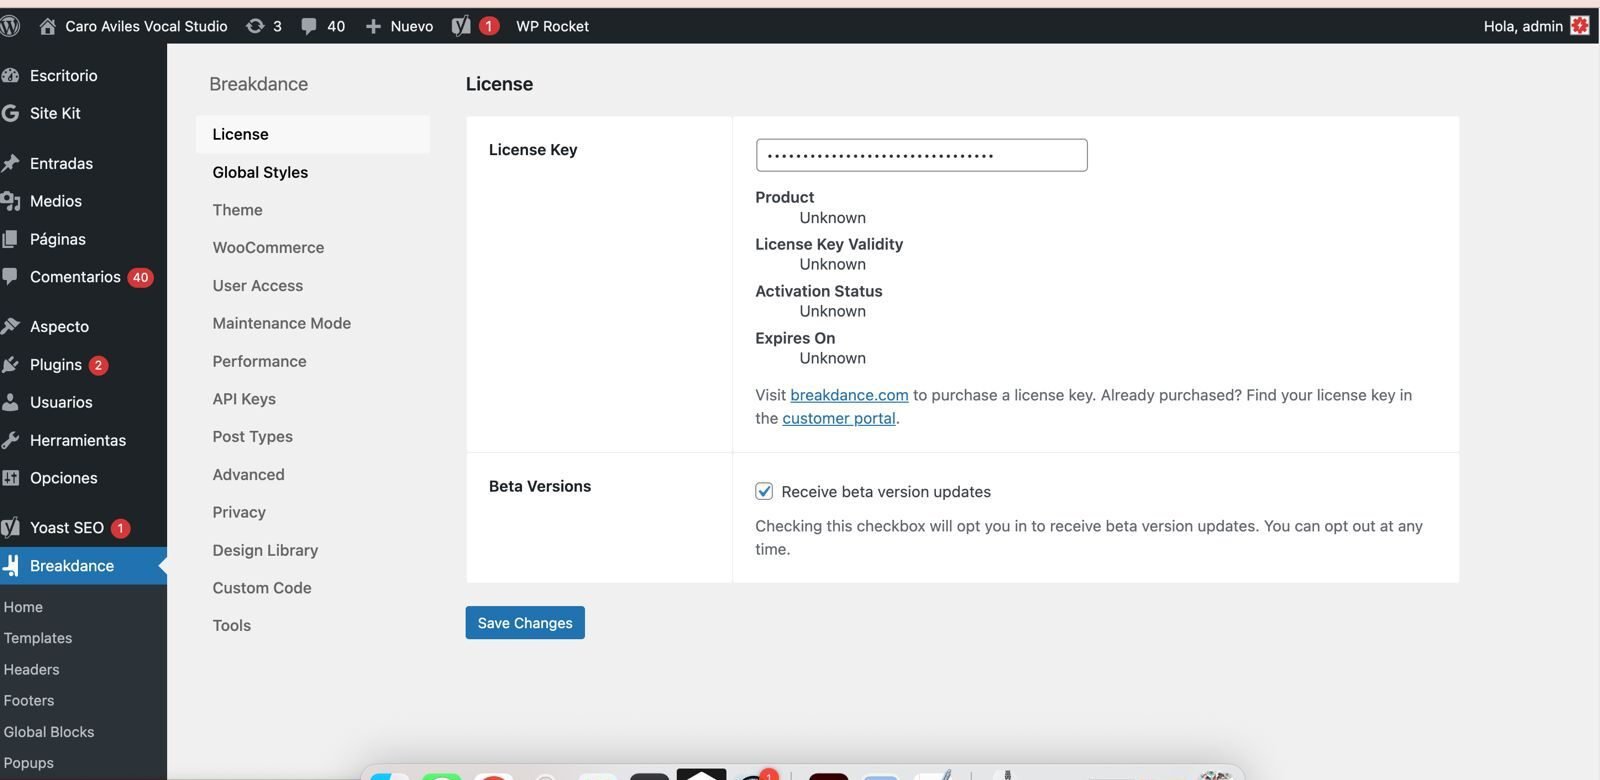Open Yoast SEO in the left sidebar

(x=67, y=528)
